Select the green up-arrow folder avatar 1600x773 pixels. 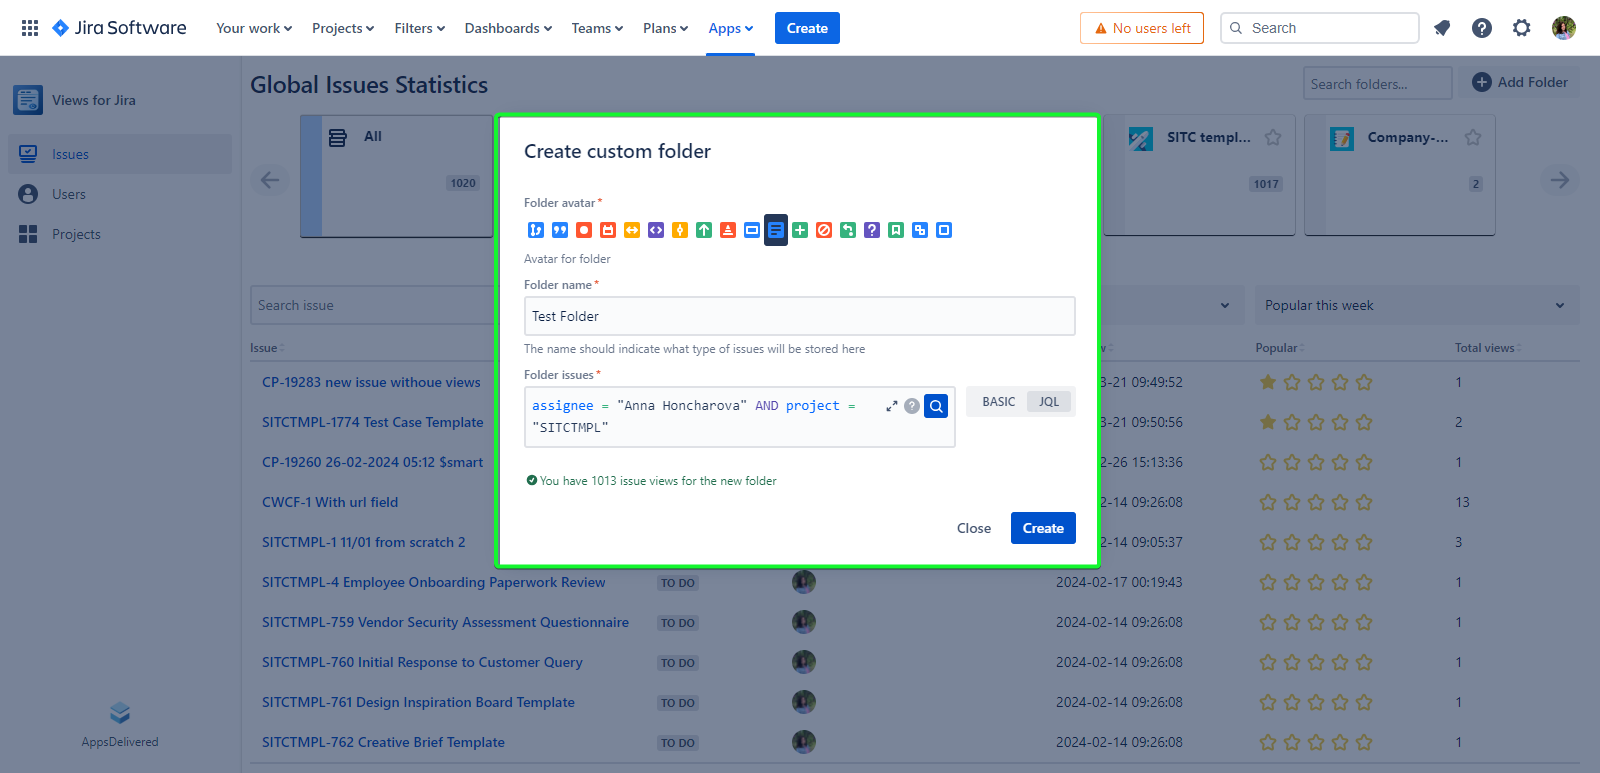(x=704, y=230)
